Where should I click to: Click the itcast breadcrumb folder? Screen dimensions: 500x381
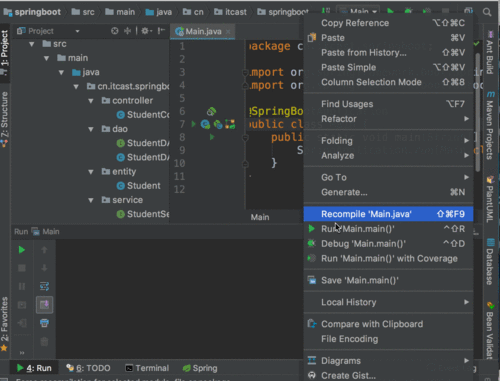[231, 12]
